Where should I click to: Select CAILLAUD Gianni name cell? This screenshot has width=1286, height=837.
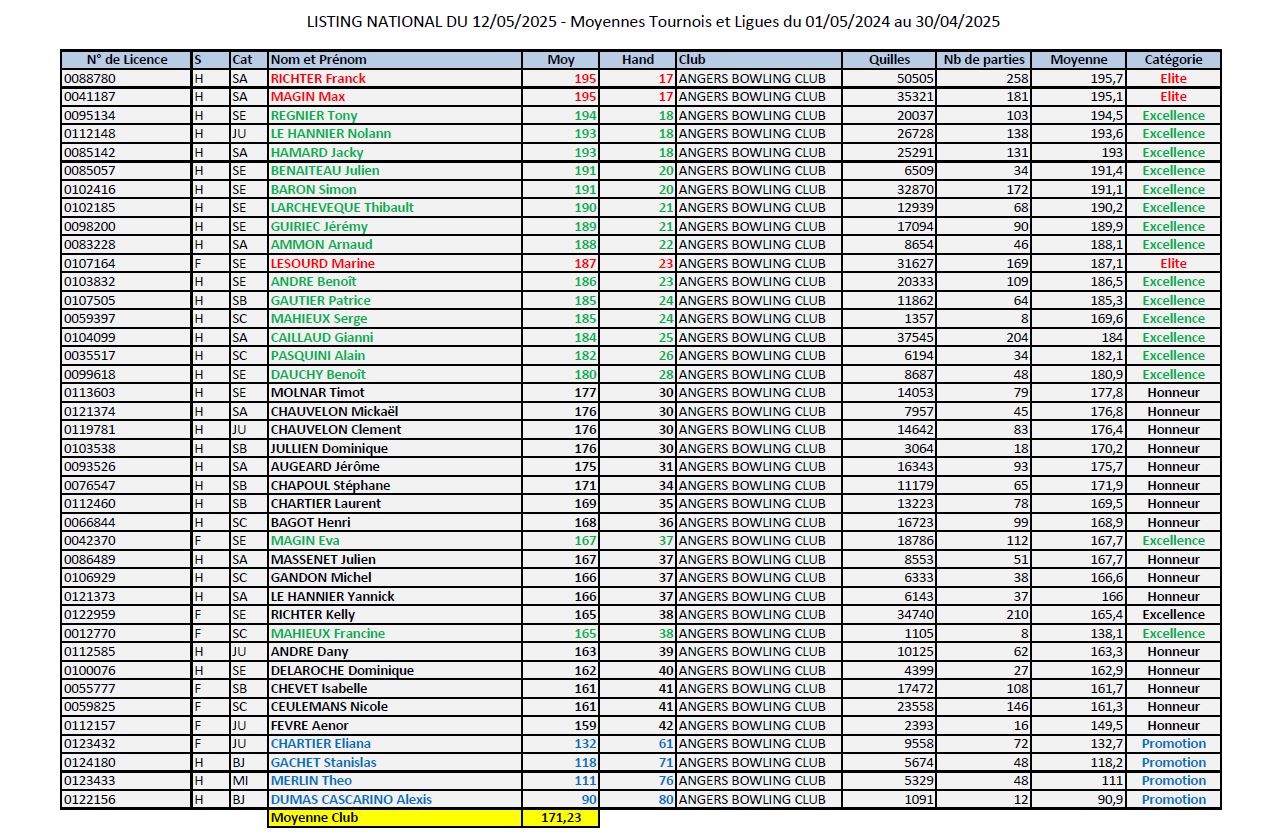point(395,337)
